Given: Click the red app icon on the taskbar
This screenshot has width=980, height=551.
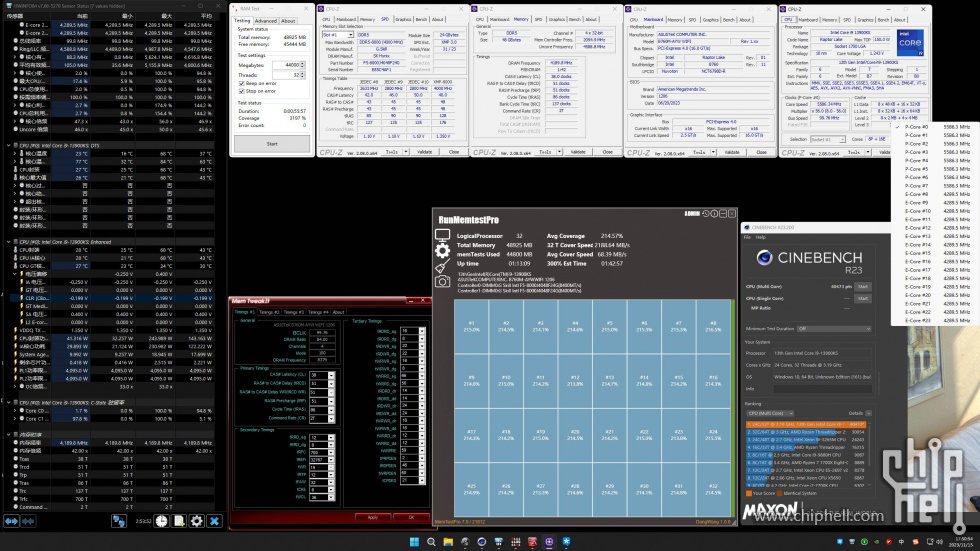Looking at the screenshot, I should pos(532,542).
